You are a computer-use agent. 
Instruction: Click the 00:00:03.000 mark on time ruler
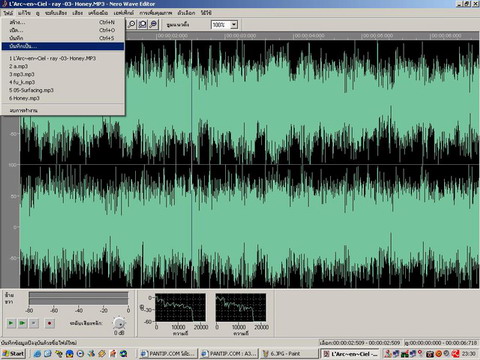(241, 36)
